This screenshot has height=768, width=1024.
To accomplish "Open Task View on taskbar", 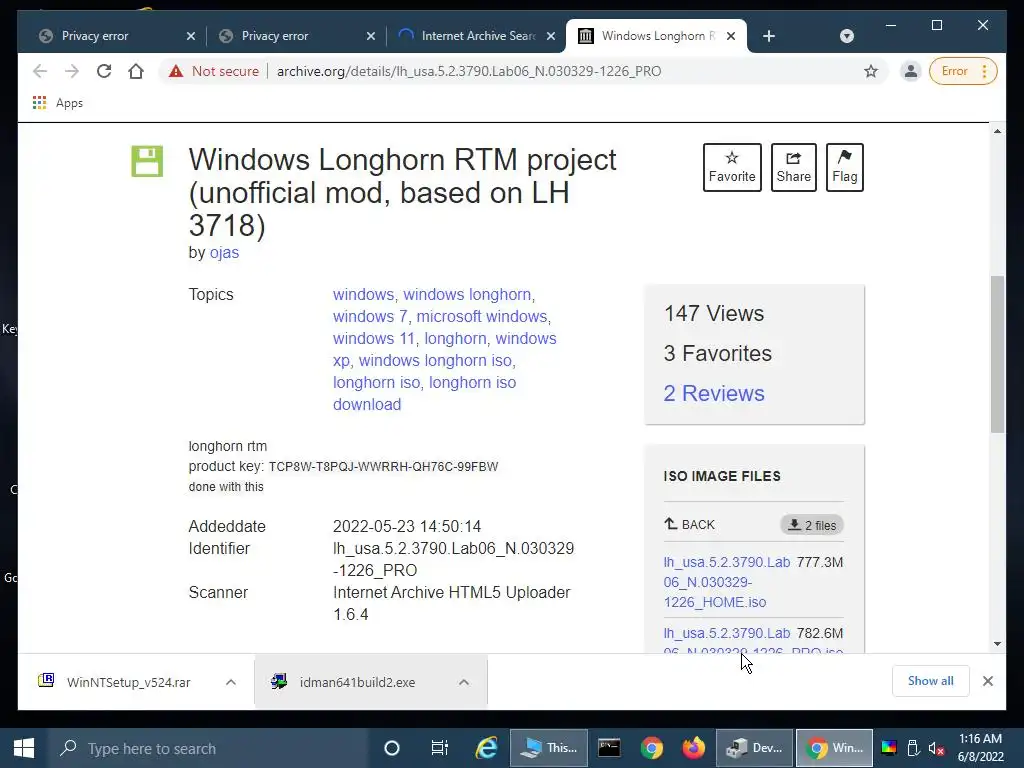I will pos(440,748).
